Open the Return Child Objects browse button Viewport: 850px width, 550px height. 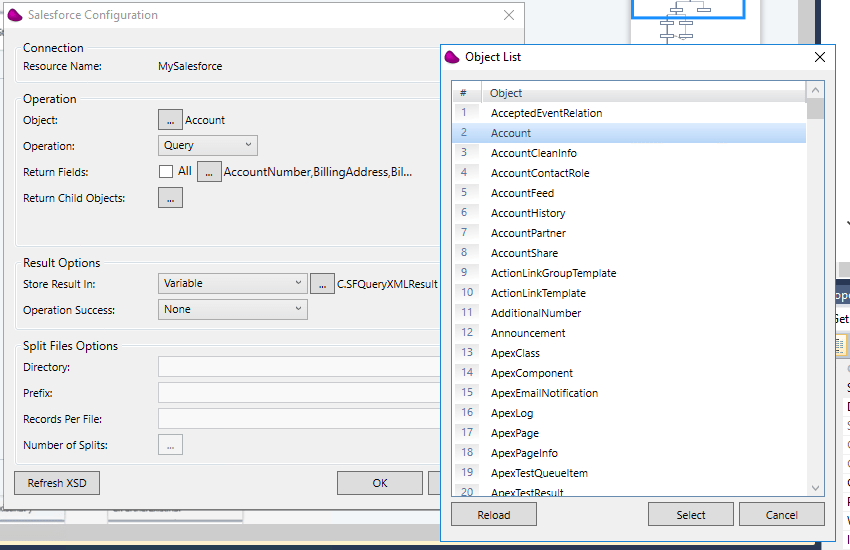pyautogui.click(x=170, y=198)
